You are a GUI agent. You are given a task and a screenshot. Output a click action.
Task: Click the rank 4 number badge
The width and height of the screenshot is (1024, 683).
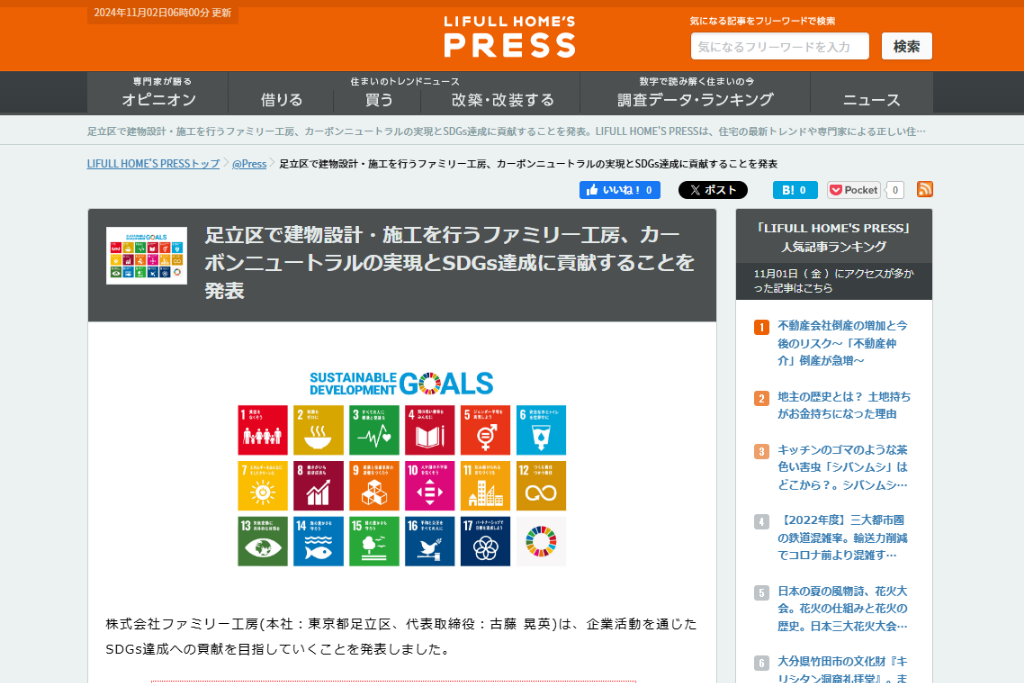pyautogui.click(x=761, y=522)
